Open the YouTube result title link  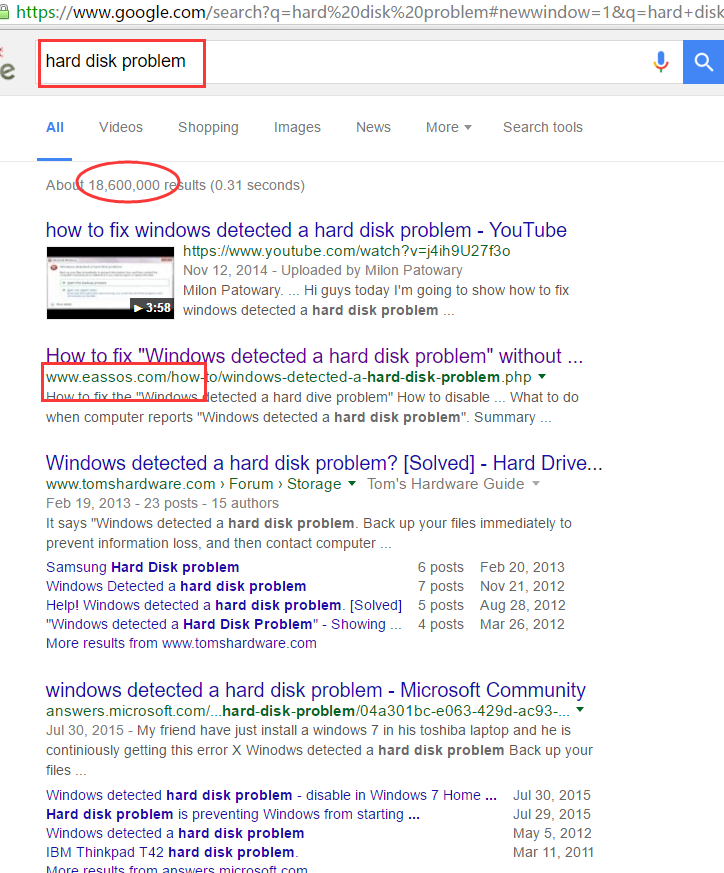(306, 230)
